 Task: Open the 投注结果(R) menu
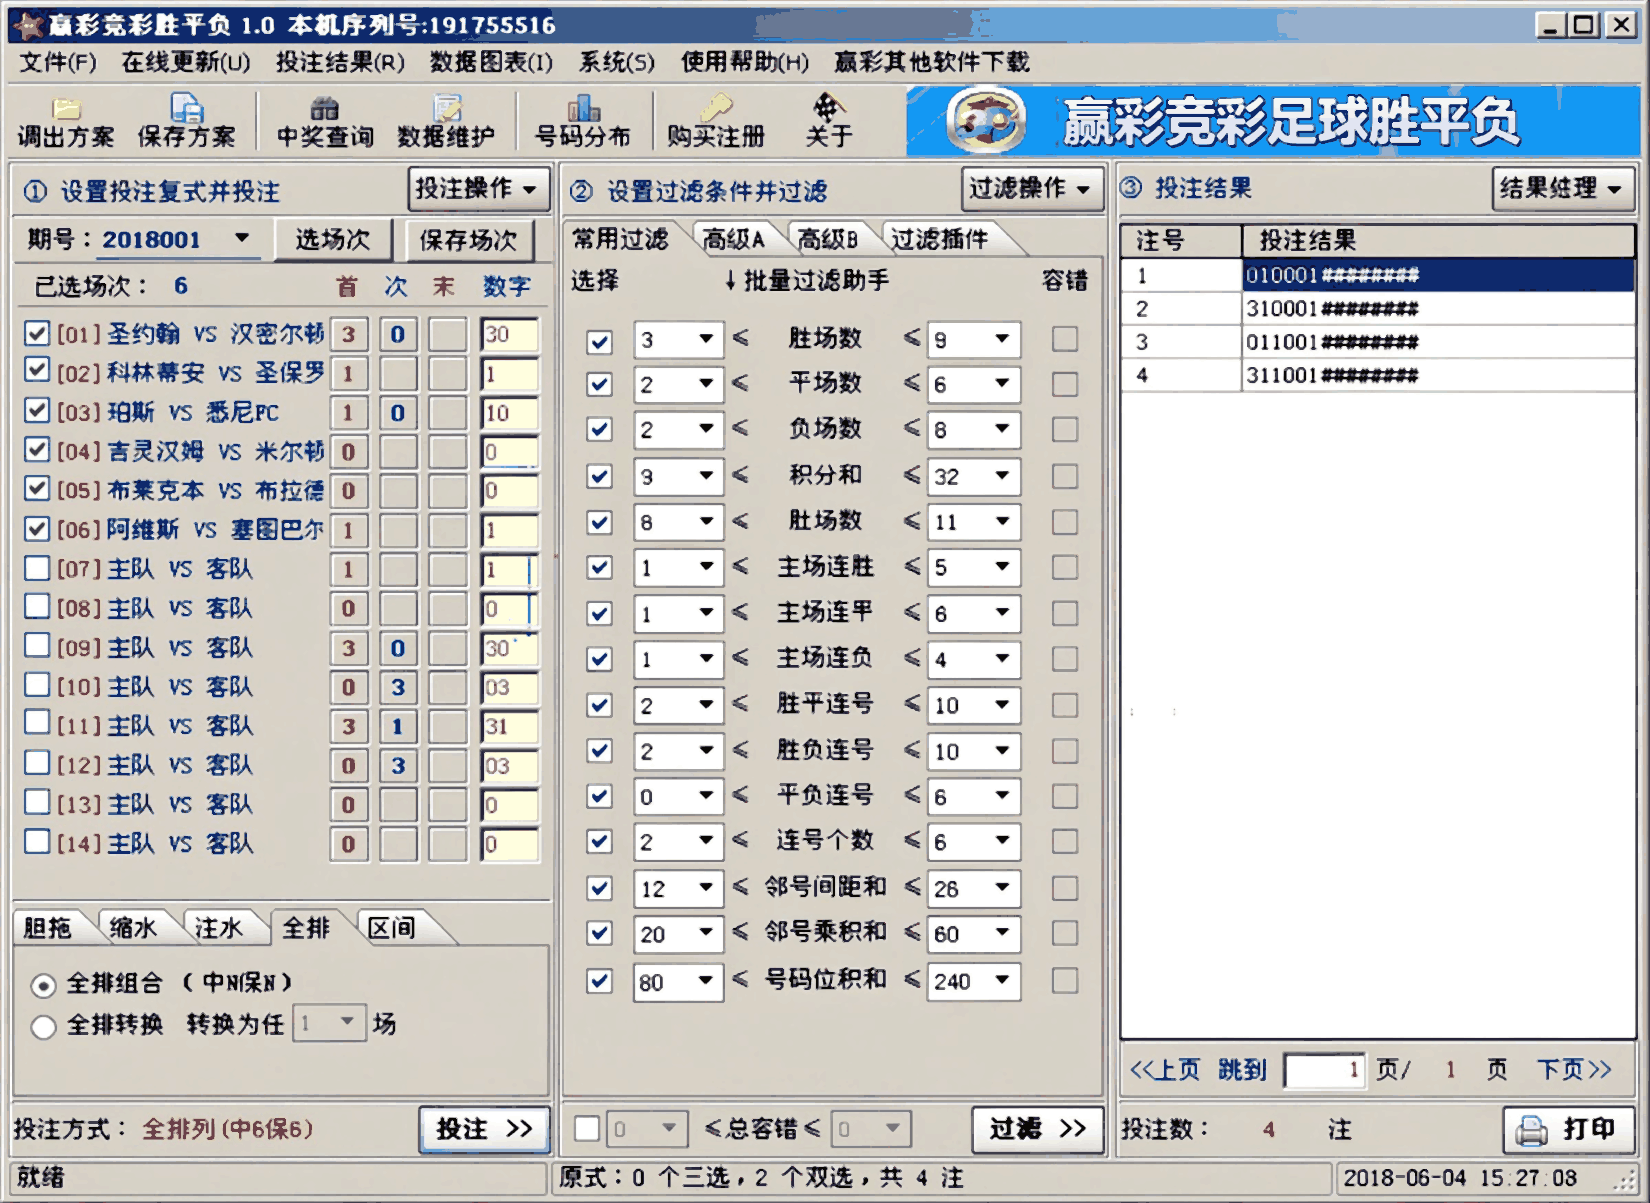340,62
